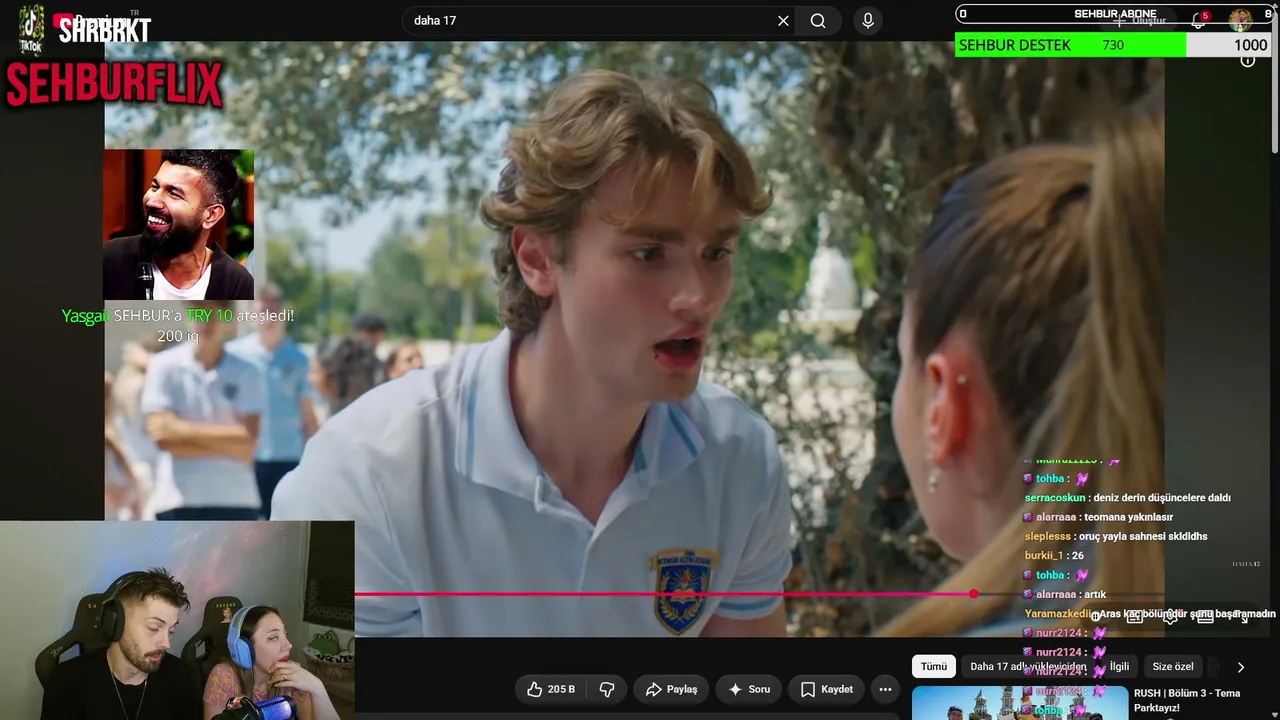Click chat message 'teomana yakınlasır'
Screen dimensions: 1280x720
coord(1128,517)
